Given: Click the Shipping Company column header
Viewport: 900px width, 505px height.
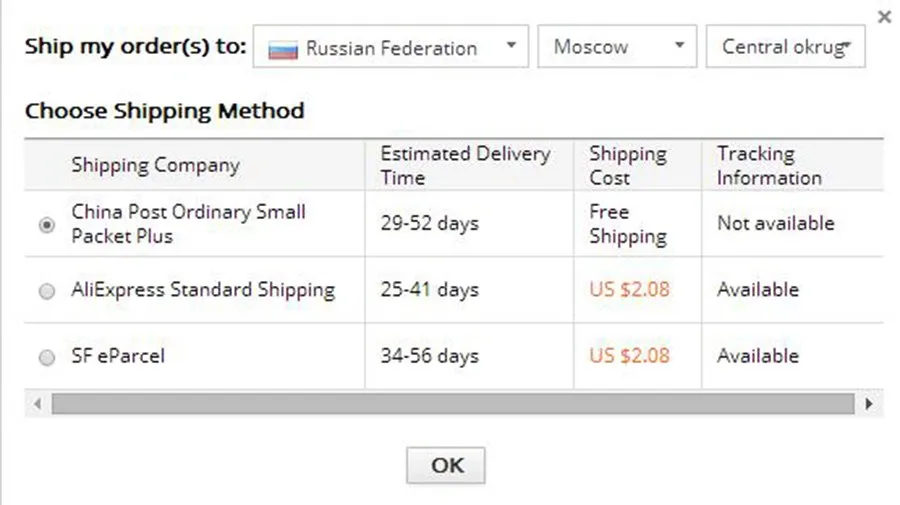Looking at the screenshot, I should (155, 166).
